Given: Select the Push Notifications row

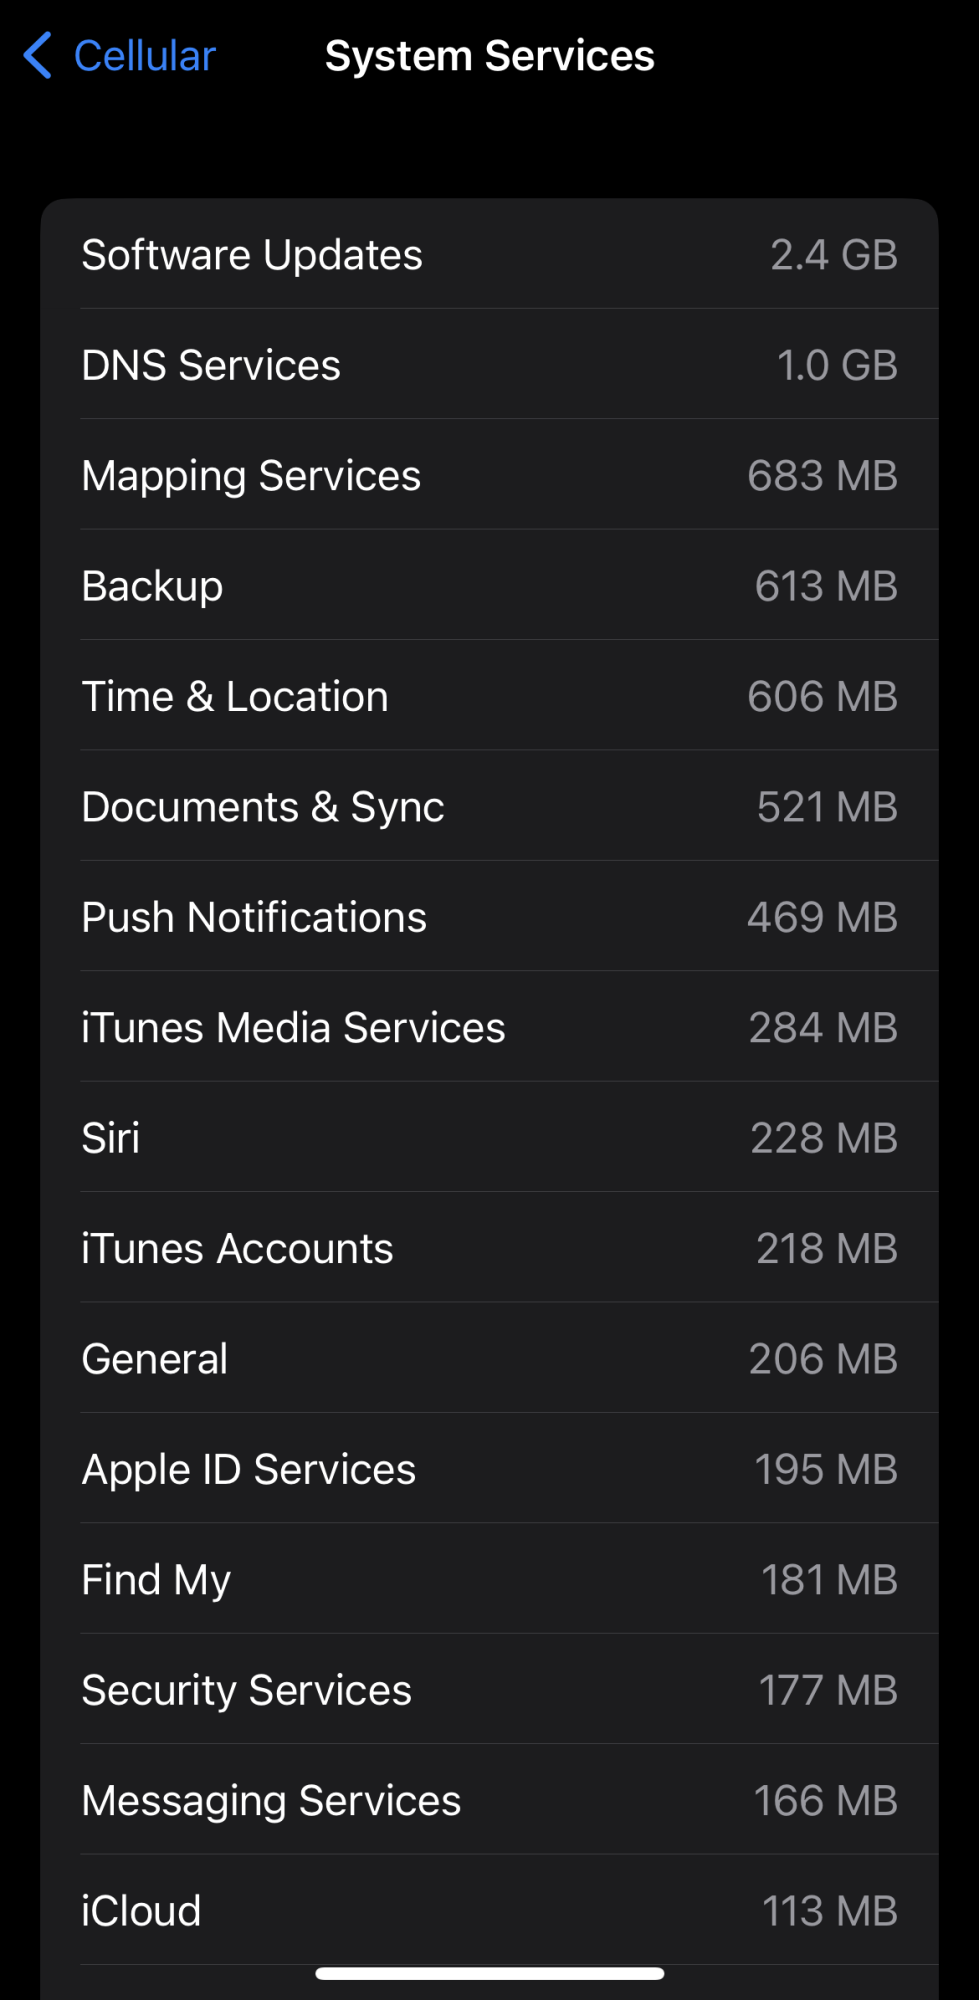Looking at the screenshot, I should (489, 917).
